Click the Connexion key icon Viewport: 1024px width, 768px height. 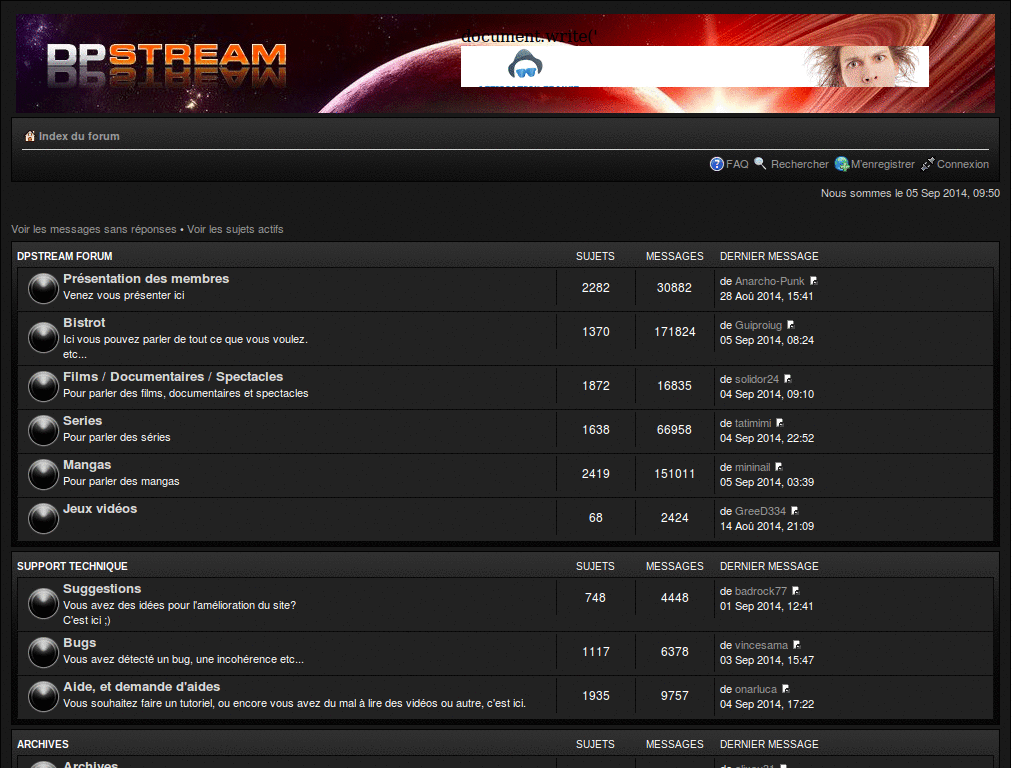(928, 164)
